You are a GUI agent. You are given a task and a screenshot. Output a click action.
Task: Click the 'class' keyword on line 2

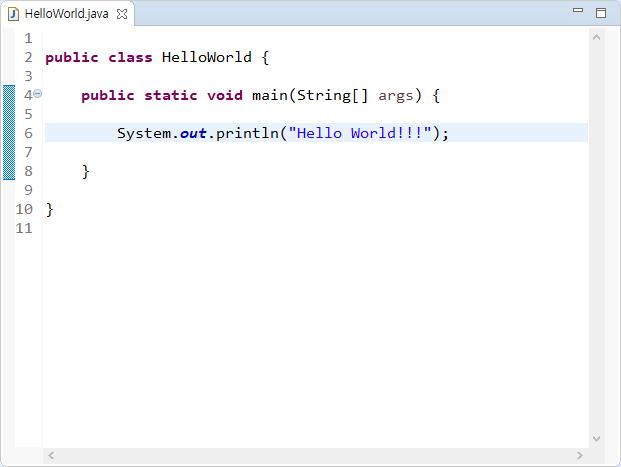tap(130, 57)
